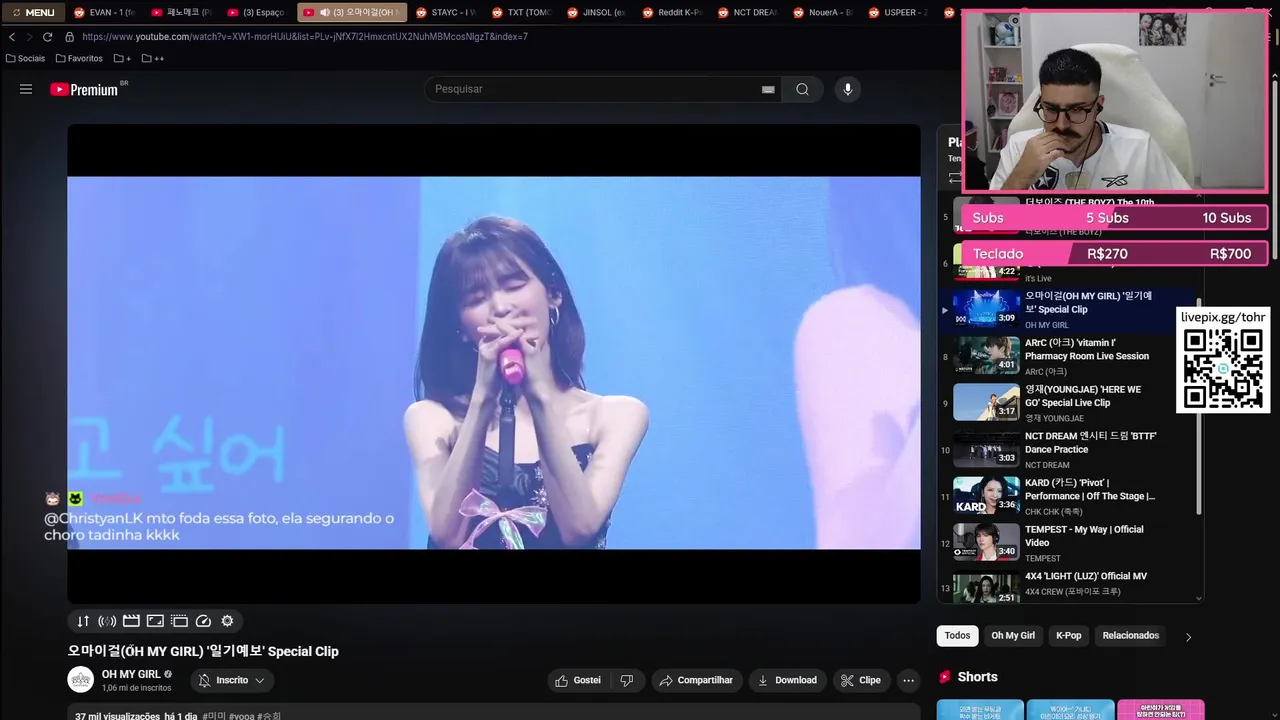Viewport: 1280px width, 720px height.
Task: Open the browser MENU button
Action: 33,12
